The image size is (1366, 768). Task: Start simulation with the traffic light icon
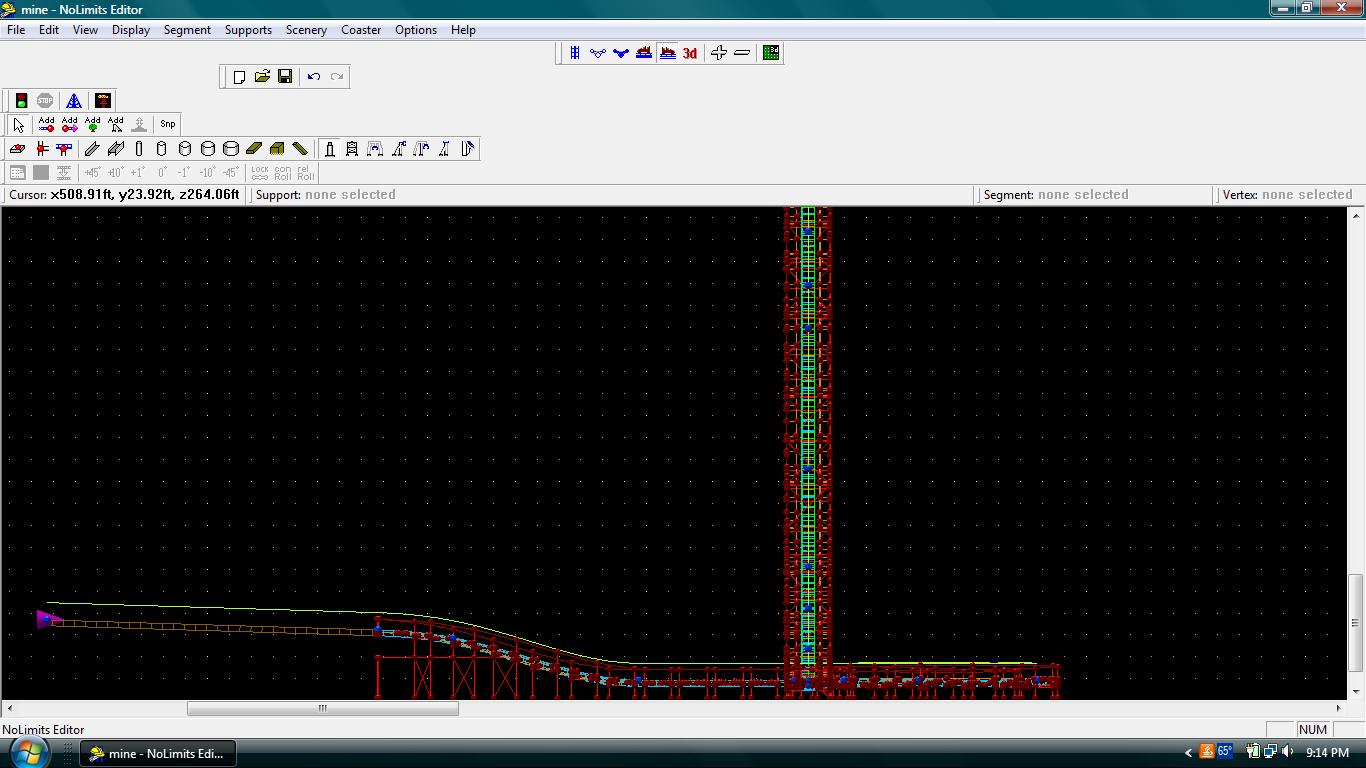click(x=21, y=101)
